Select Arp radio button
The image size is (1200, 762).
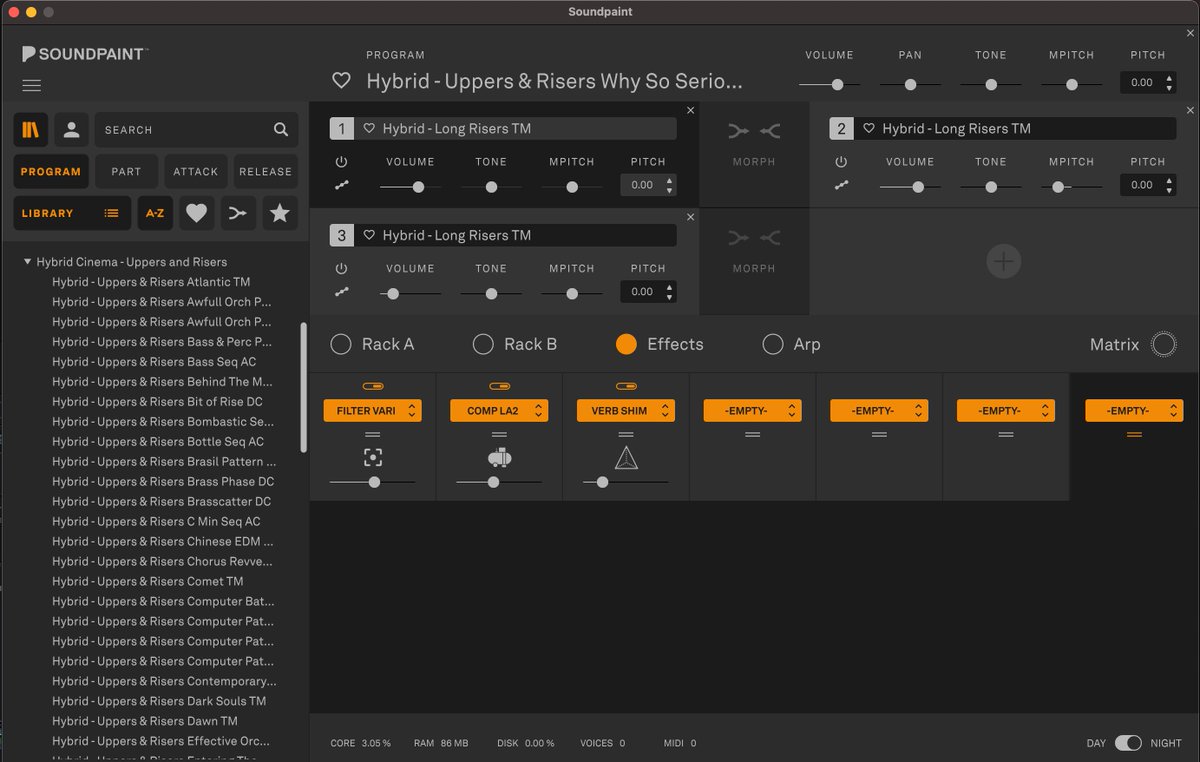tap(772, 344)
